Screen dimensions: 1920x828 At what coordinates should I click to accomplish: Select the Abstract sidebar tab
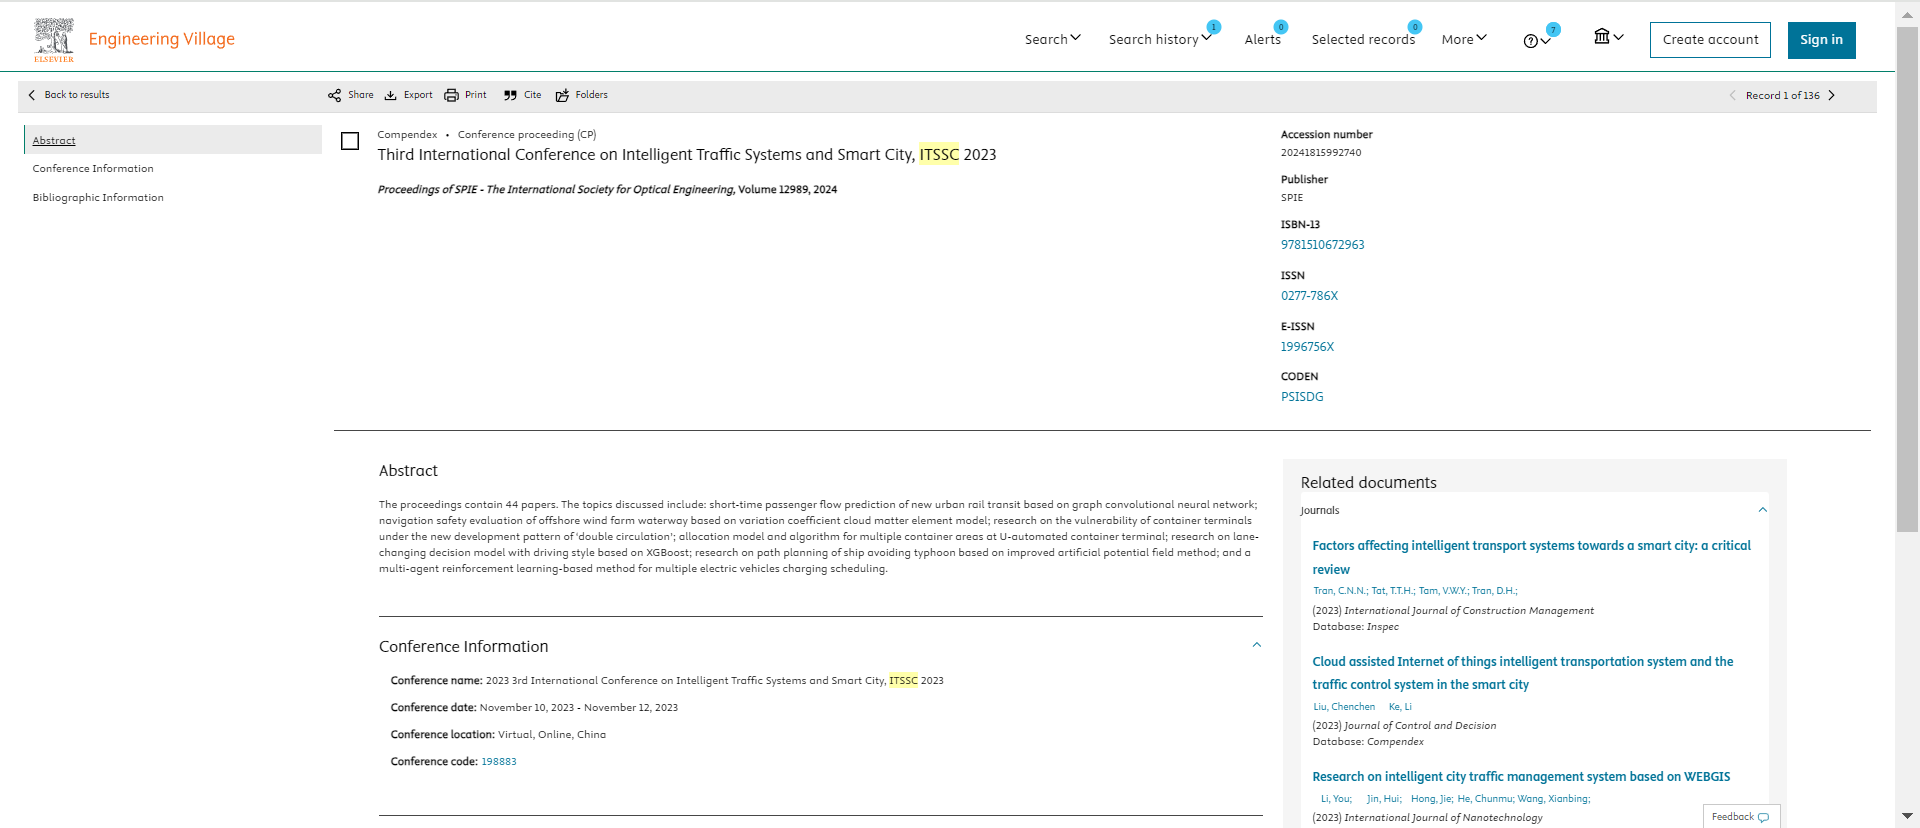173,140
